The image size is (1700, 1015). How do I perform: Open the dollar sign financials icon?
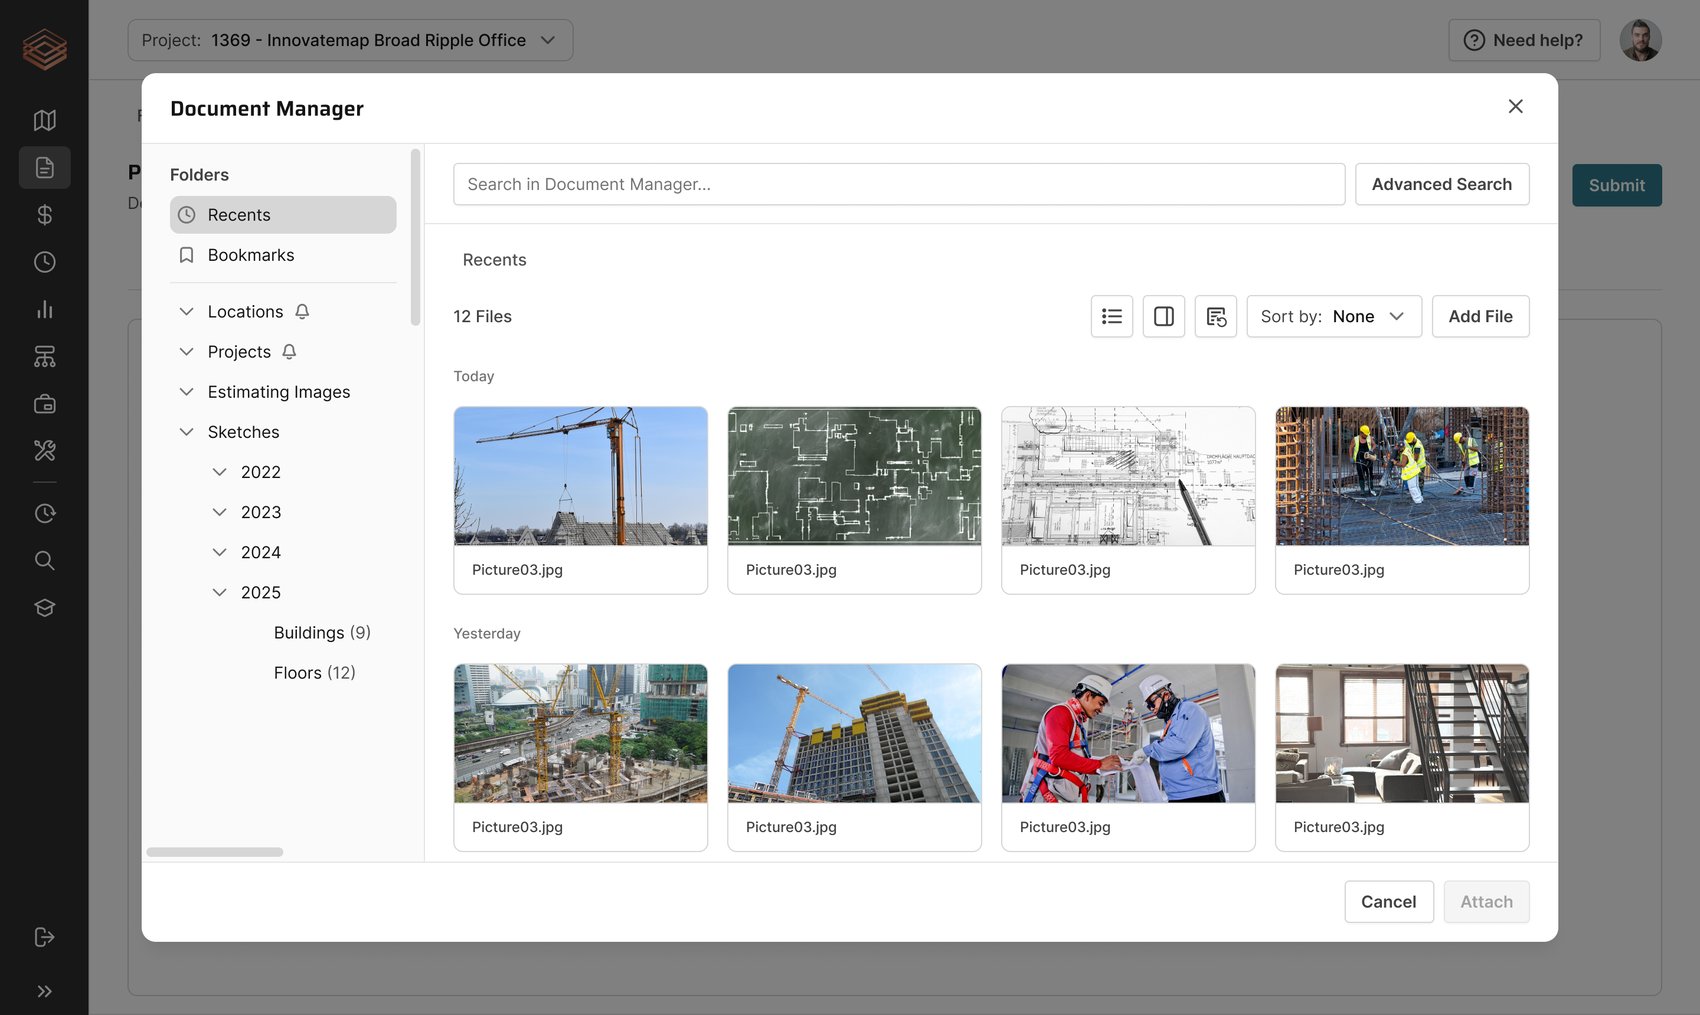click(x=44, y=215)
